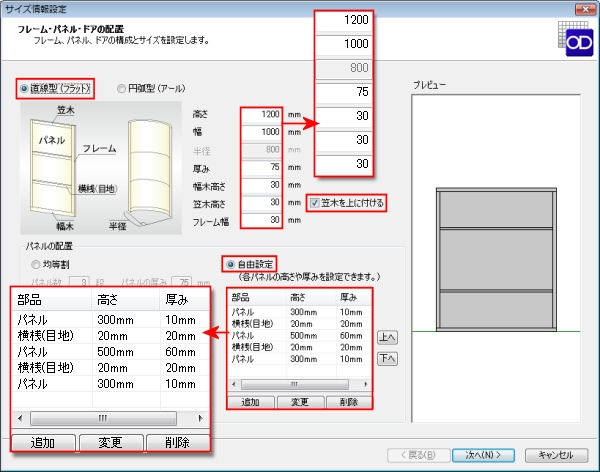Click the フレーム幅 input field beside its label
Screen dimensions: 600x472
(x=263, y=220)
